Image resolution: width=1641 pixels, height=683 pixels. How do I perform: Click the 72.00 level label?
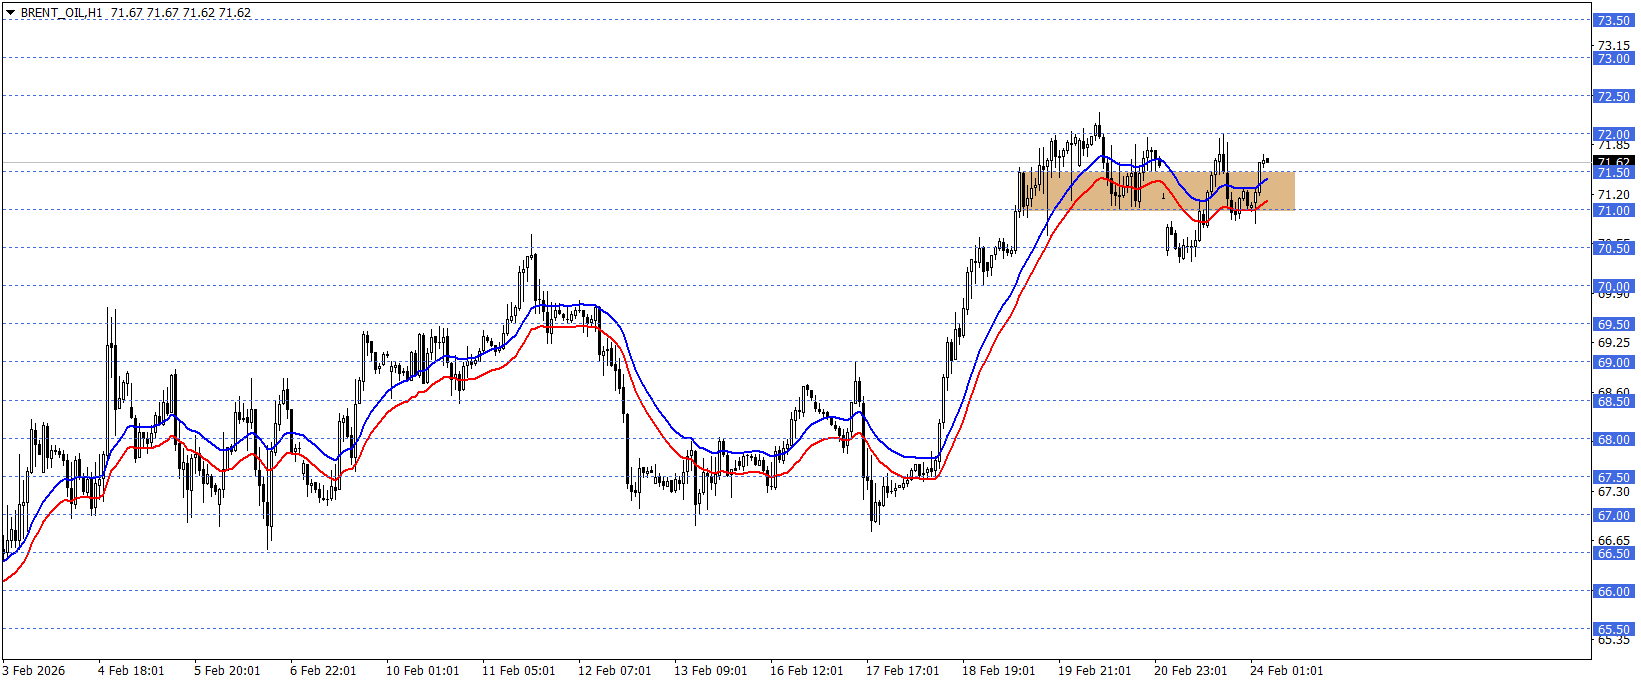click(1613, 134)
